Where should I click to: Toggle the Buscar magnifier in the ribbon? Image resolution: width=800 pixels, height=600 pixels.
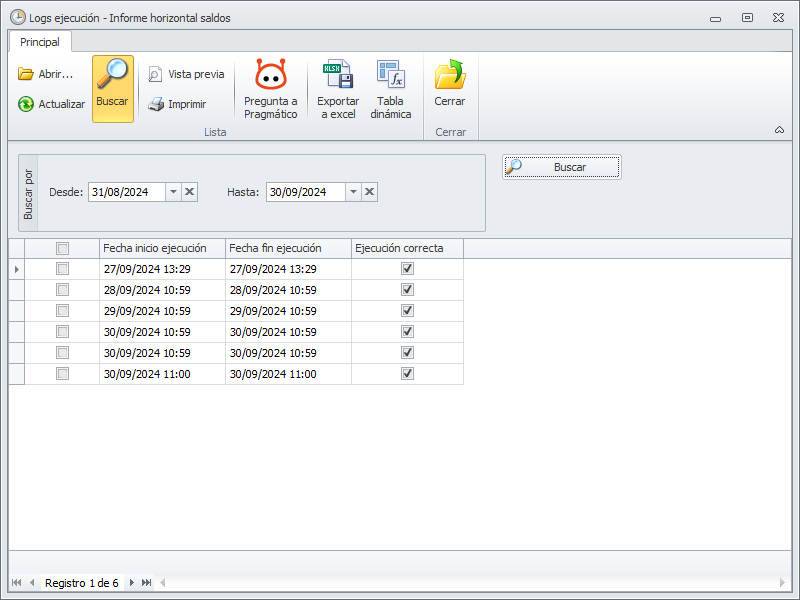[x=113, y=88]
